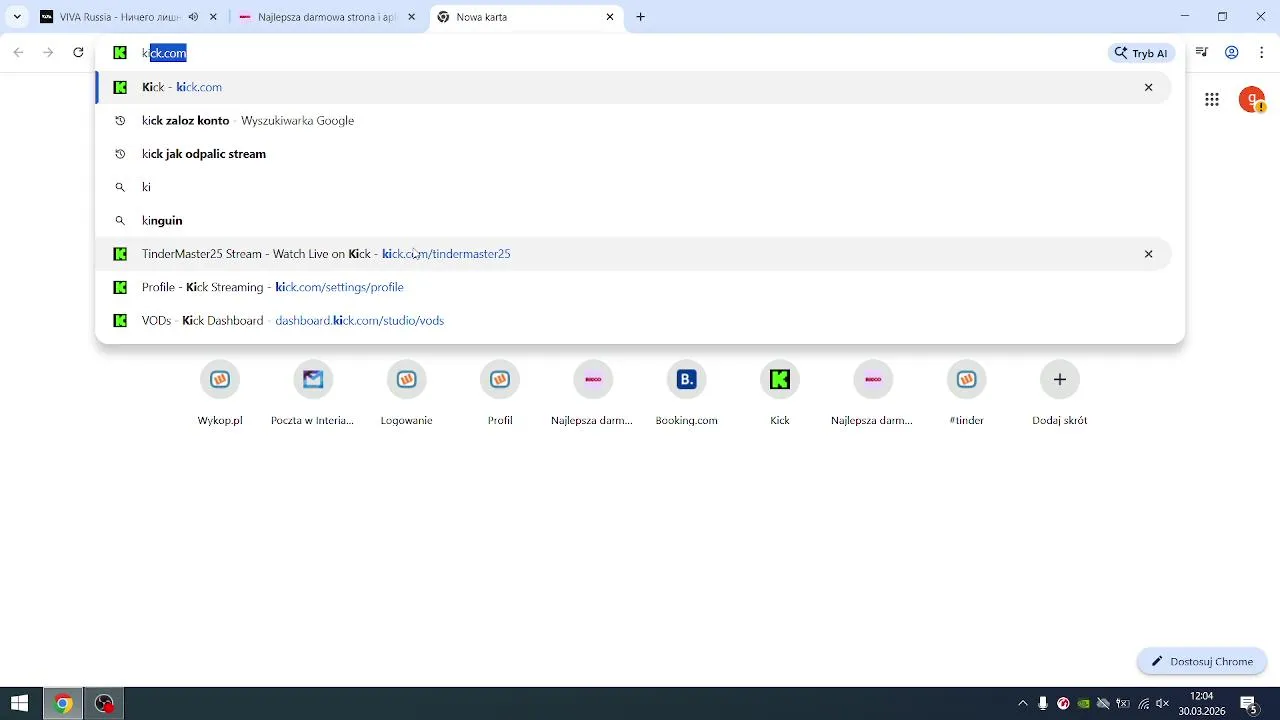Click the OneDrive cloud icon in tray
Viewport: 1280px width, 720px height.
[1103, 704]
